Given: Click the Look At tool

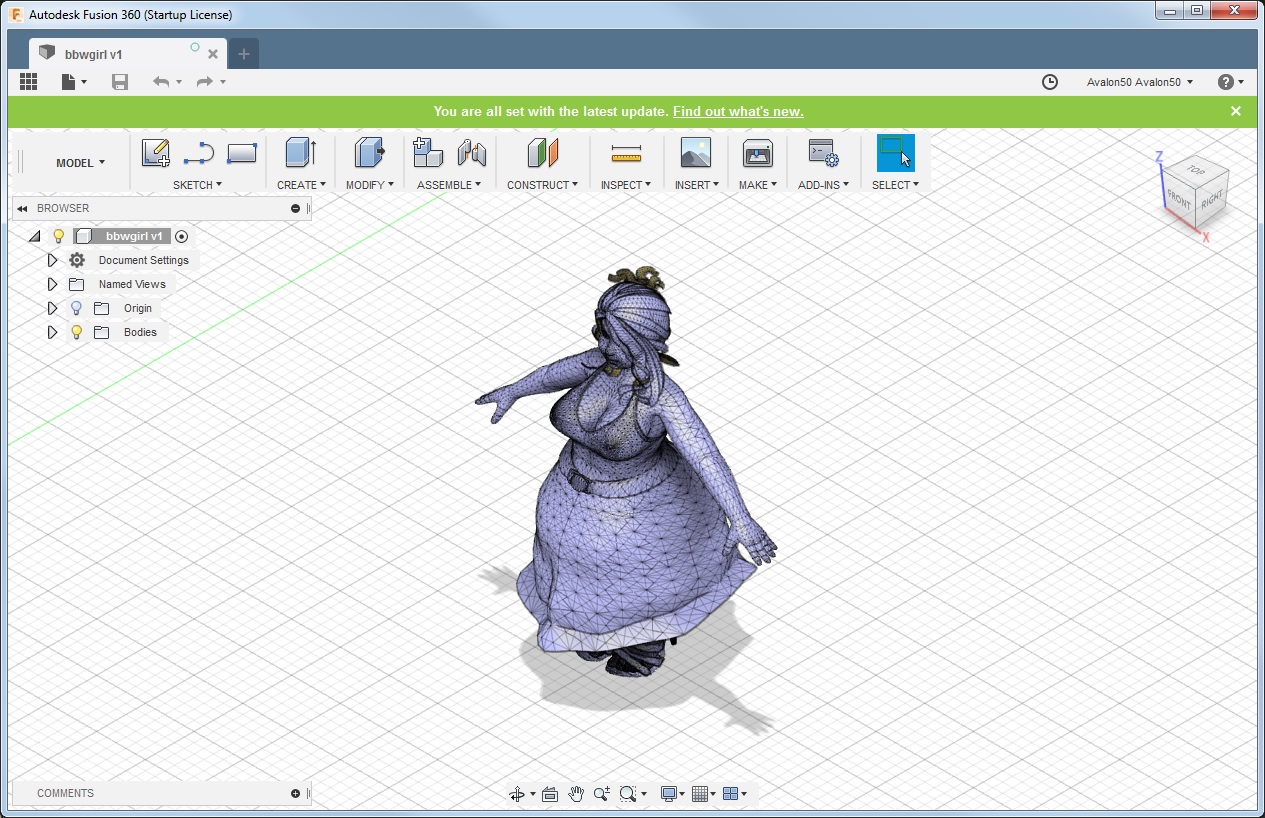Looking at the screenshot, I should click(x=550, y=794).
